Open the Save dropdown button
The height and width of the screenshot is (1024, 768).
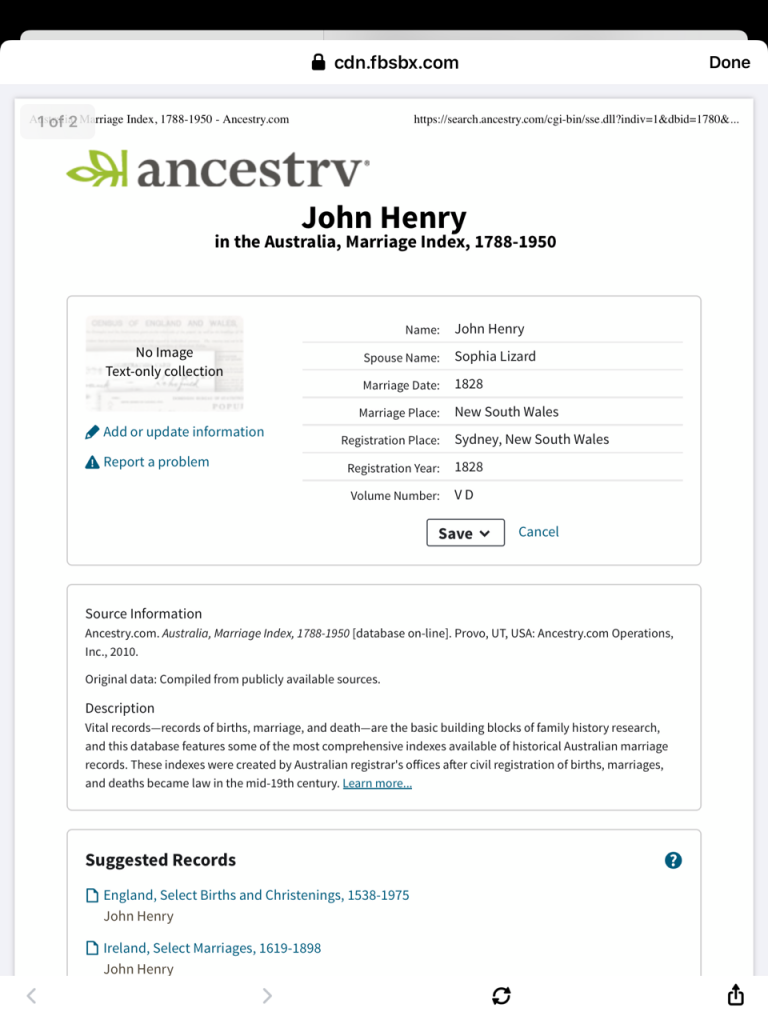tap(465, 533)
